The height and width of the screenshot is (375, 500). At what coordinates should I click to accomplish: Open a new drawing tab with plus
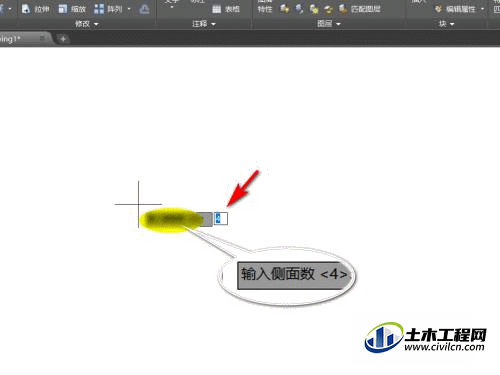[63, 39]
